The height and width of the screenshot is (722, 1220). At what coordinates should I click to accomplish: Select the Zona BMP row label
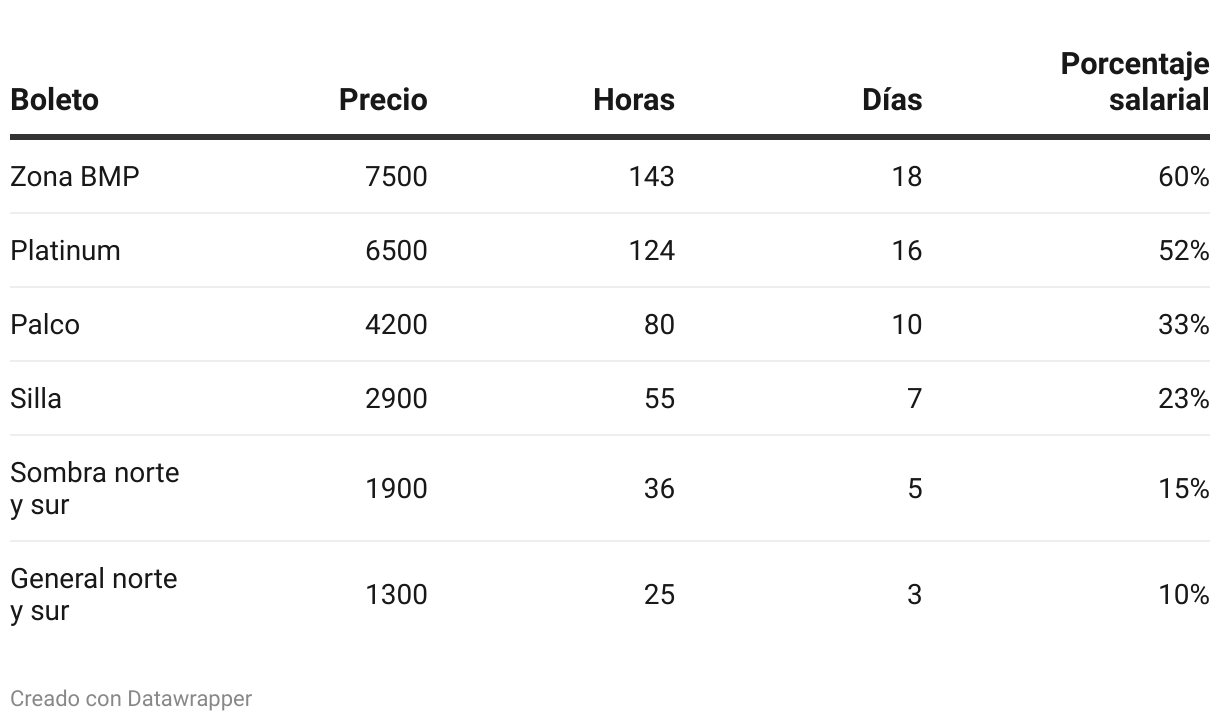75,177
